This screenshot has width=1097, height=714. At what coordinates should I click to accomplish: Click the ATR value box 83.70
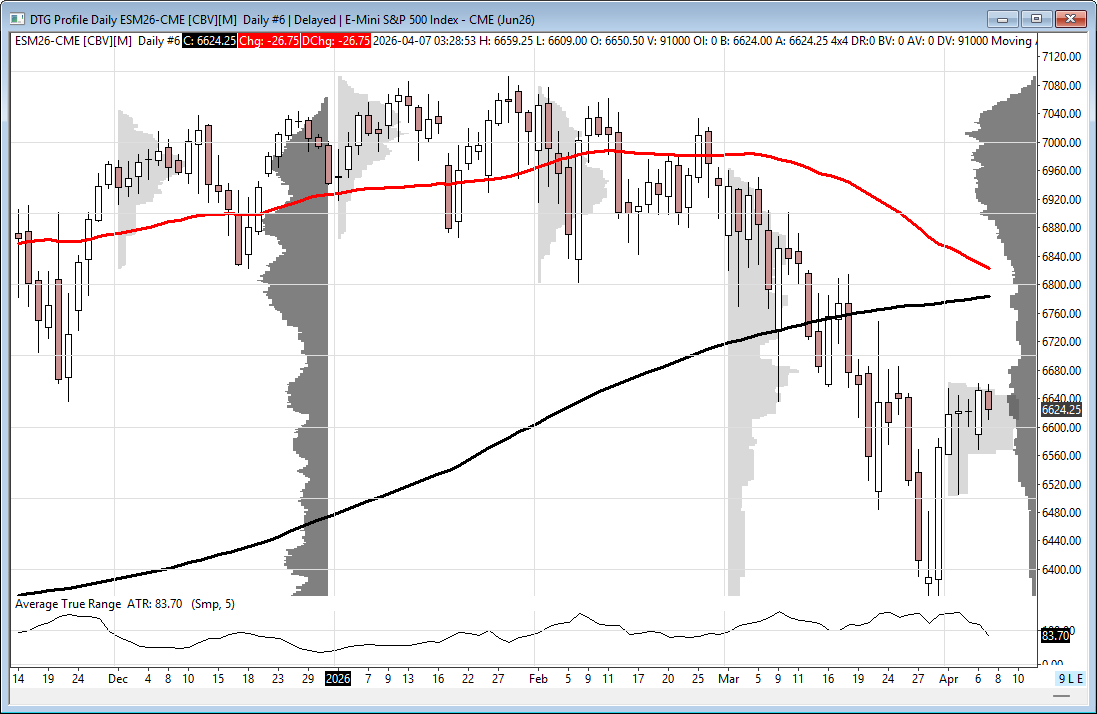(x=1055, y=635)
